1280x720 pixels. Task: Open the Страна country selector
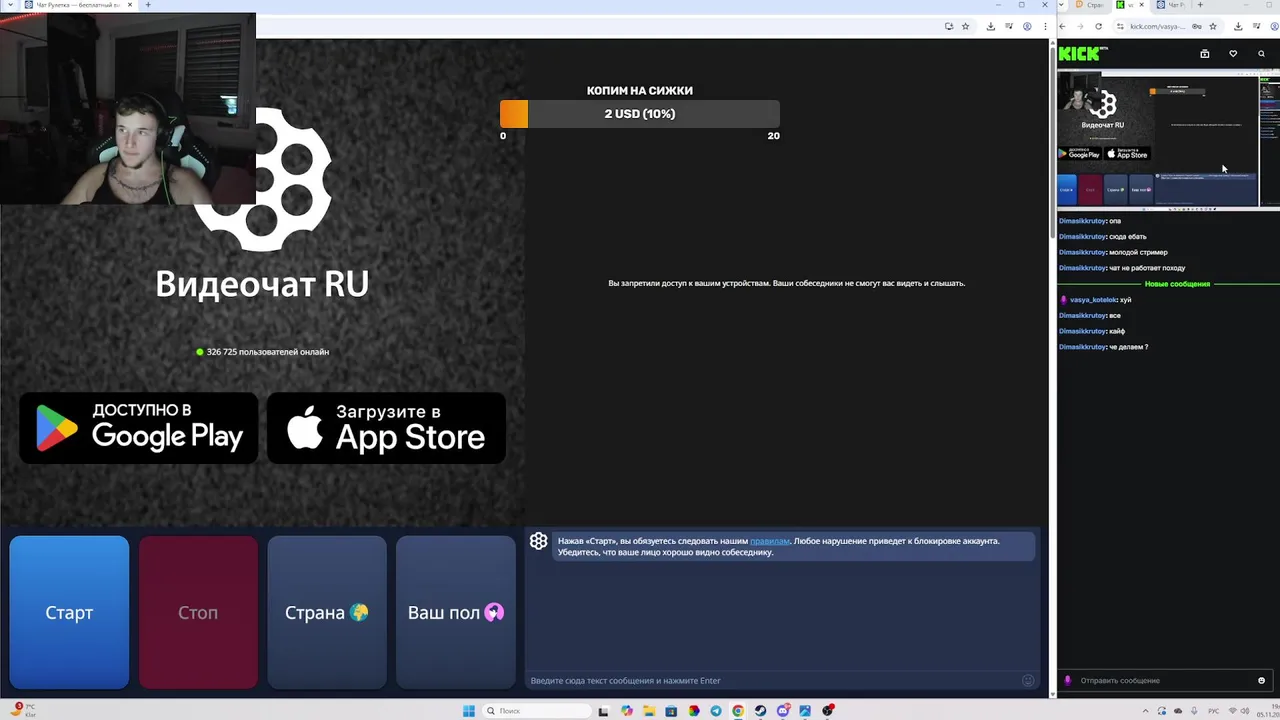[x=327, y=612]
